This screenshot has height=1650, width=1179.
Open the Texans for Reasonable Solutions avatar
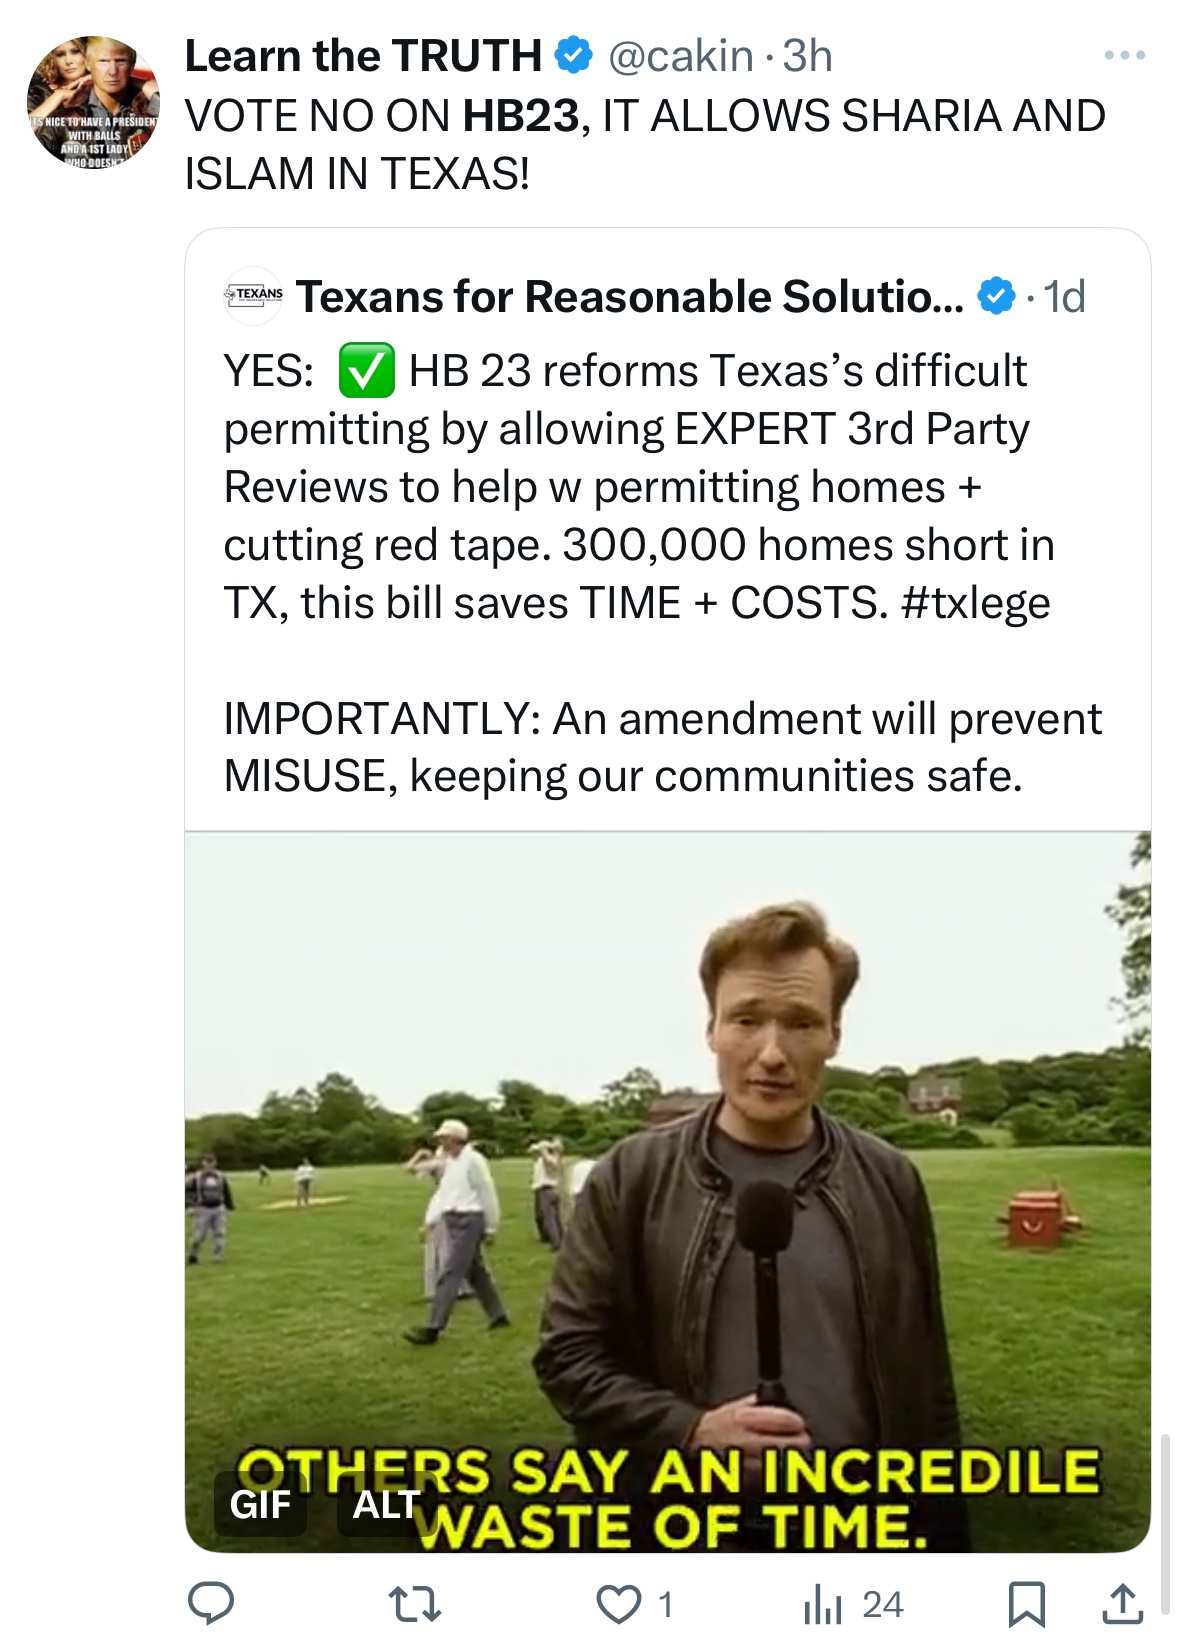click(253, 296)
